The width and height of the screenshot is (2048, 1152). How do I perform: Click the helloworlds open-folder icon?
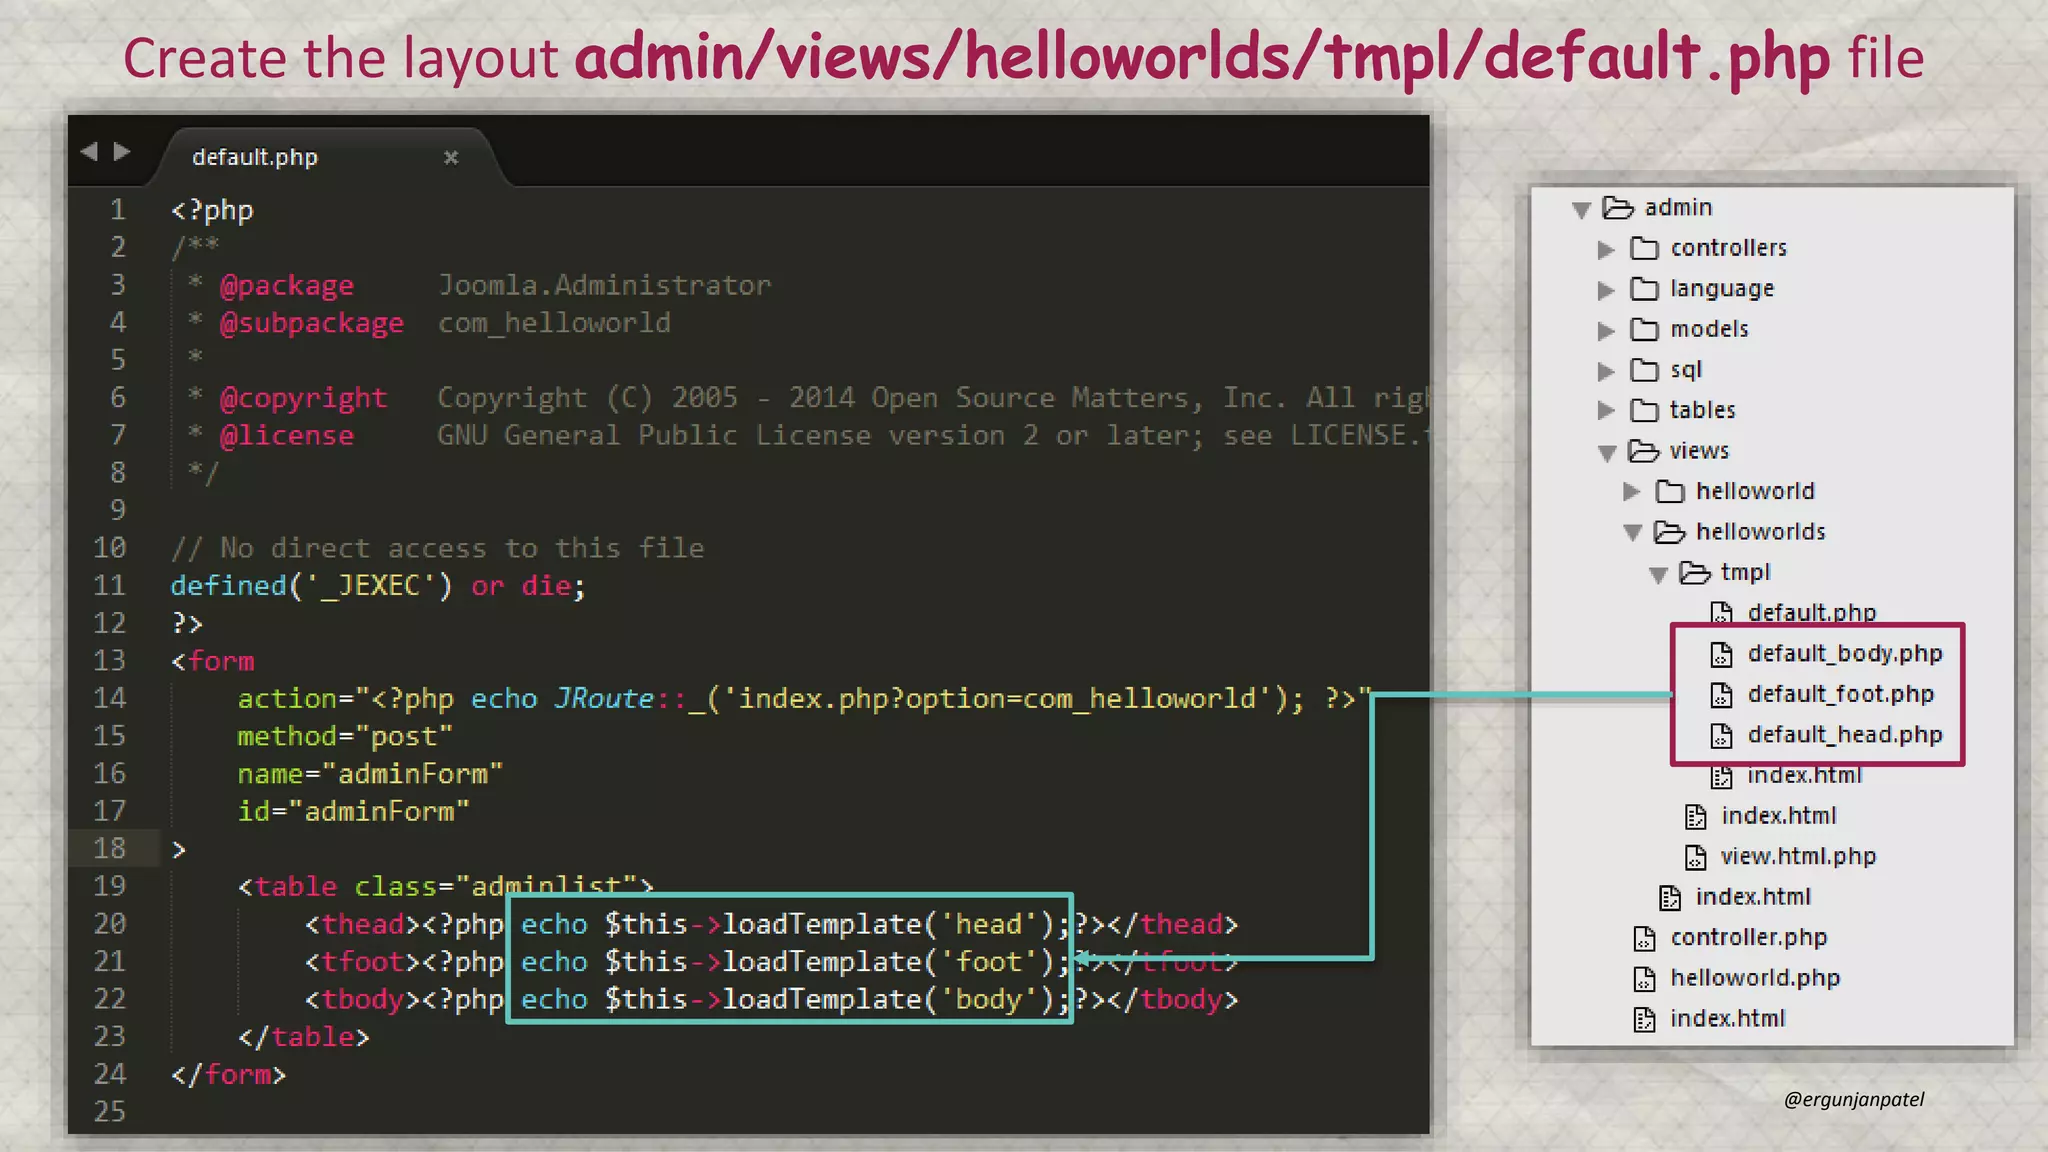coord(1669,532)
